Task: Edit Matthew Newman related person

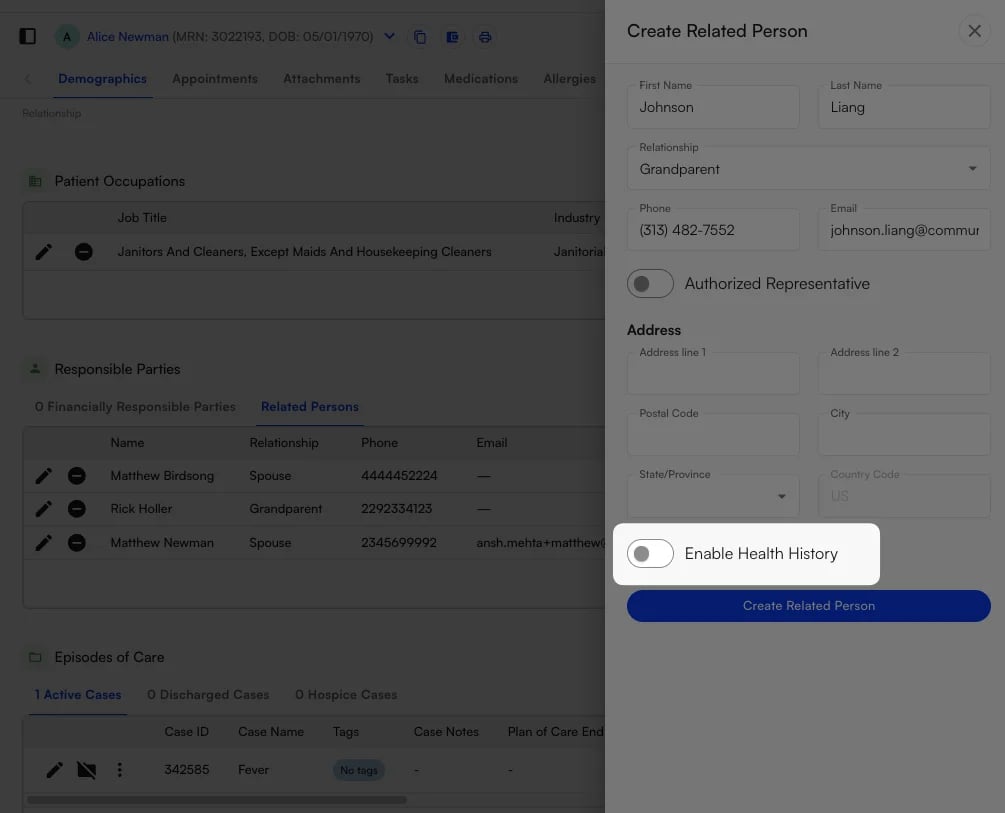Action: click(x=44, y=543)
